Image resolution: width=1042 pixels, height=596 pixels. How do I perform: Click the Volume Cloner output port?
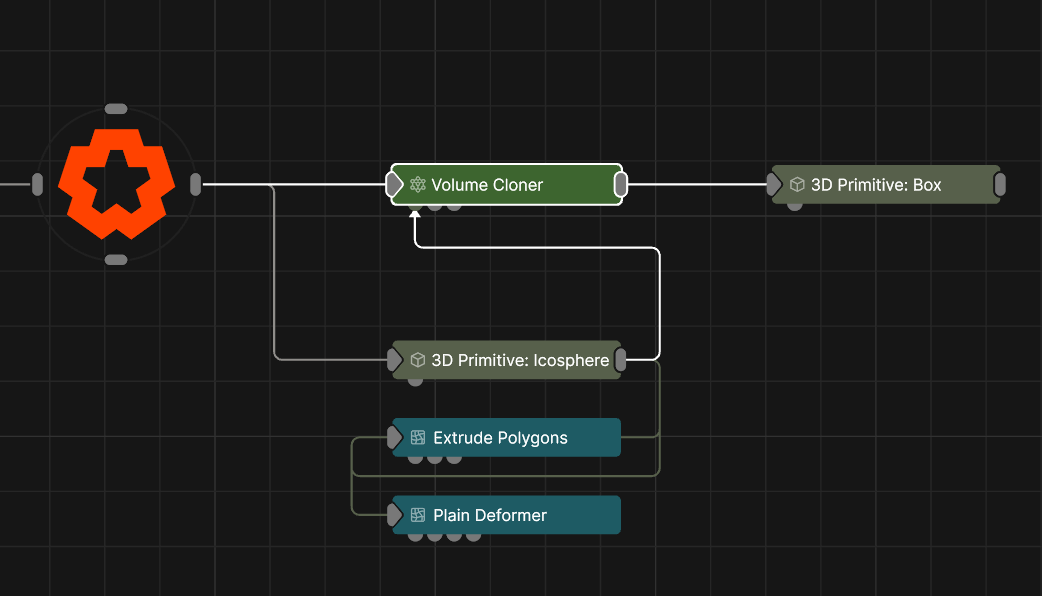point(621,184)
